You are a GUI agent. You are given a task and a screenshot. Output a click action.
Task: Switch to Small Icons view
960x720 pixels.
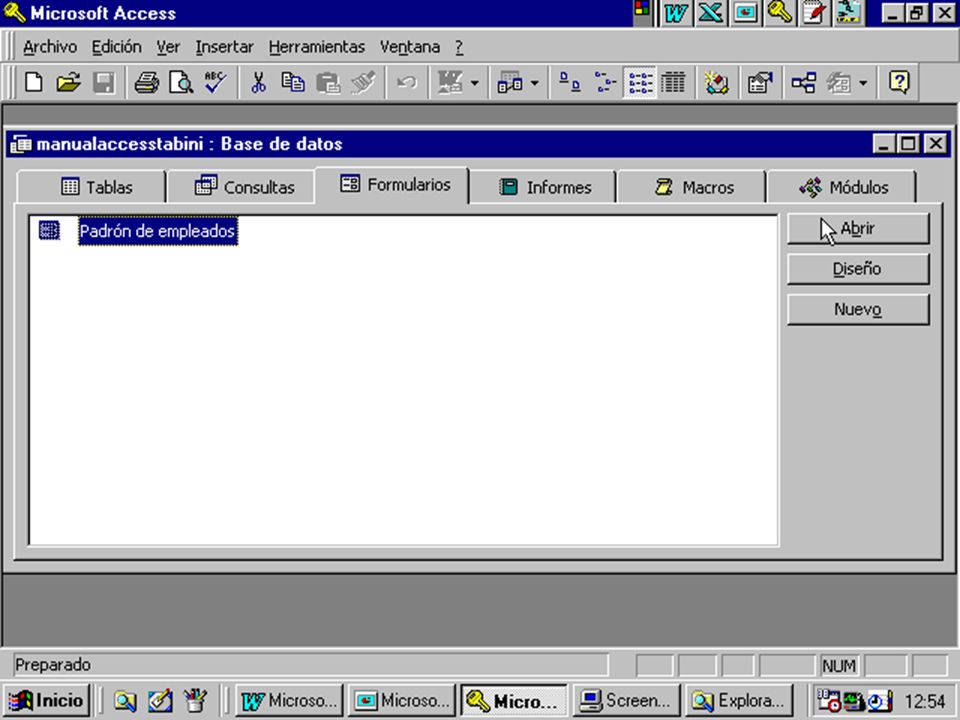[x=604, y=82]
